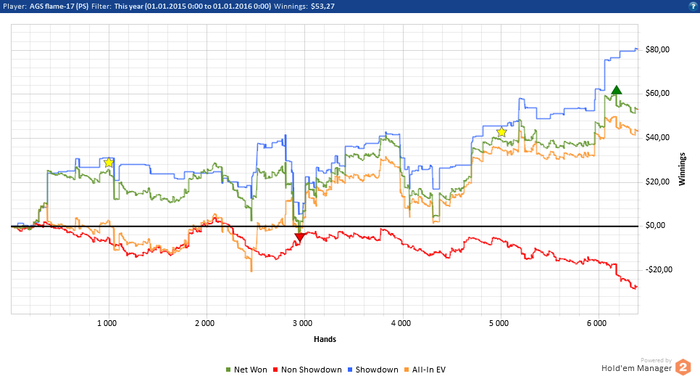Click the 4 000 hands axis label
Screen dimensions: 700x379
coord(401,323)
